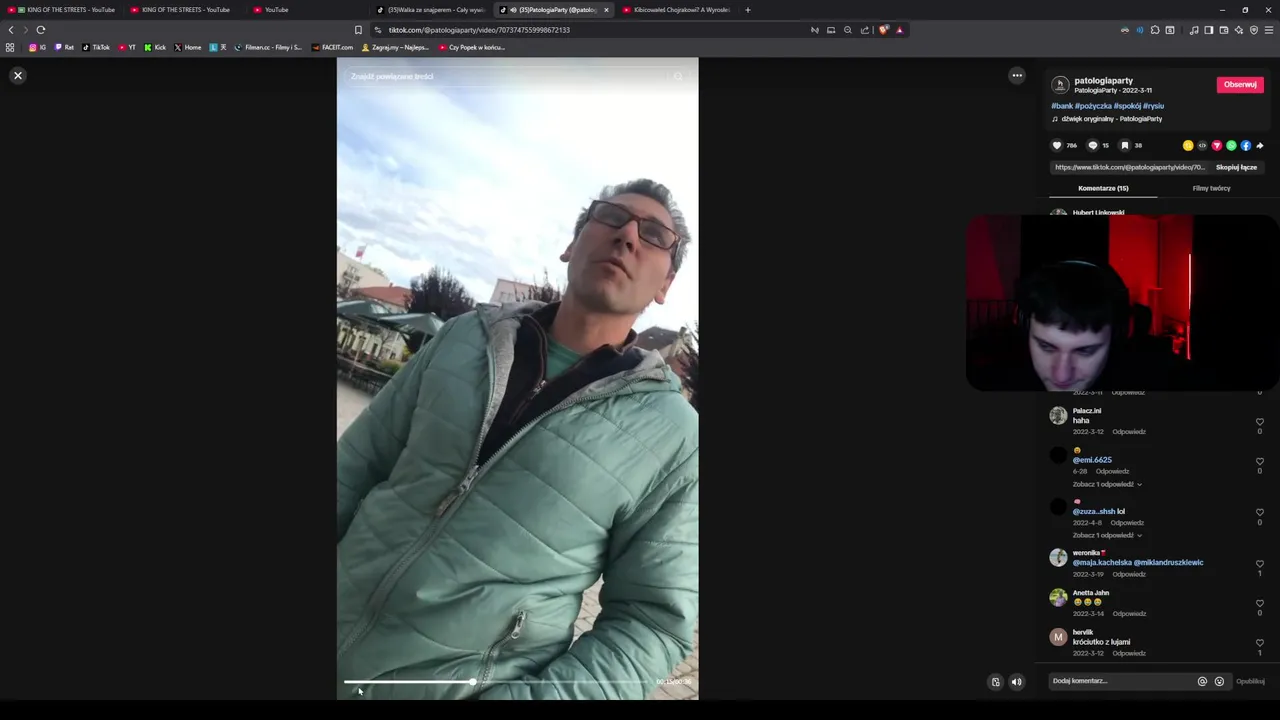Bookmark this page in address bar

358,30
